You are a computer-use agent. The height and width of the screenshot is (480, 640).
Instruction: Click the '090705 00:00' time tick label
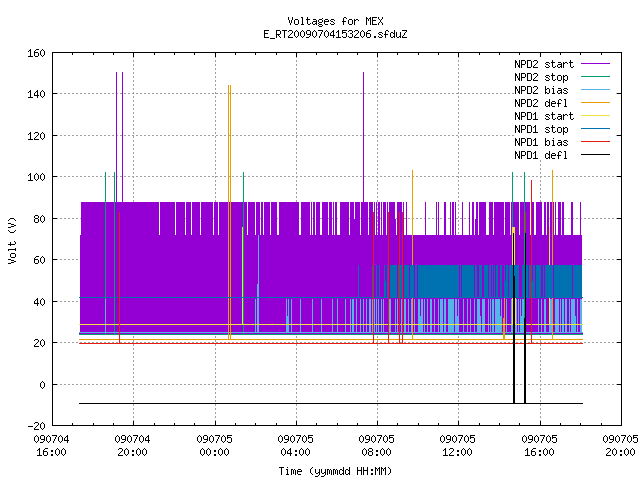point(214,446)
